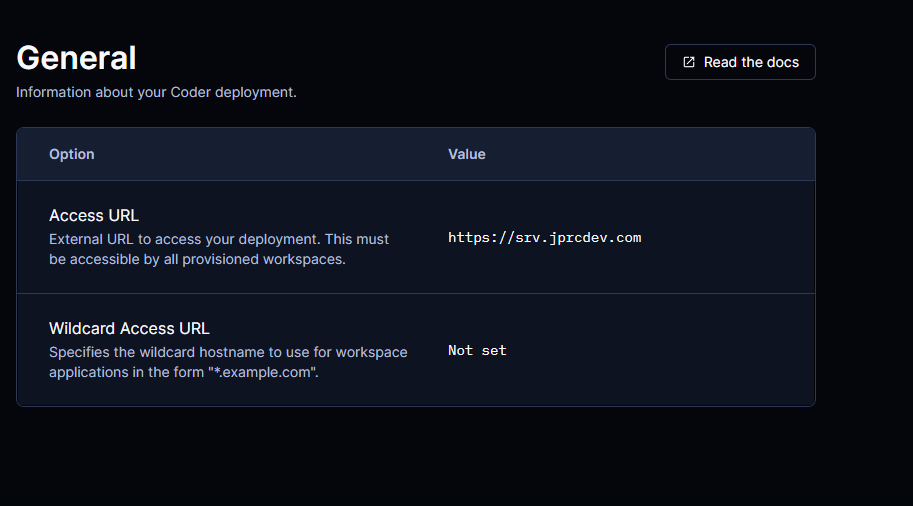Click the Access URL description beginning "External URL to access"
This screenshot has width=913, height=506.
(x=219, y=249)
